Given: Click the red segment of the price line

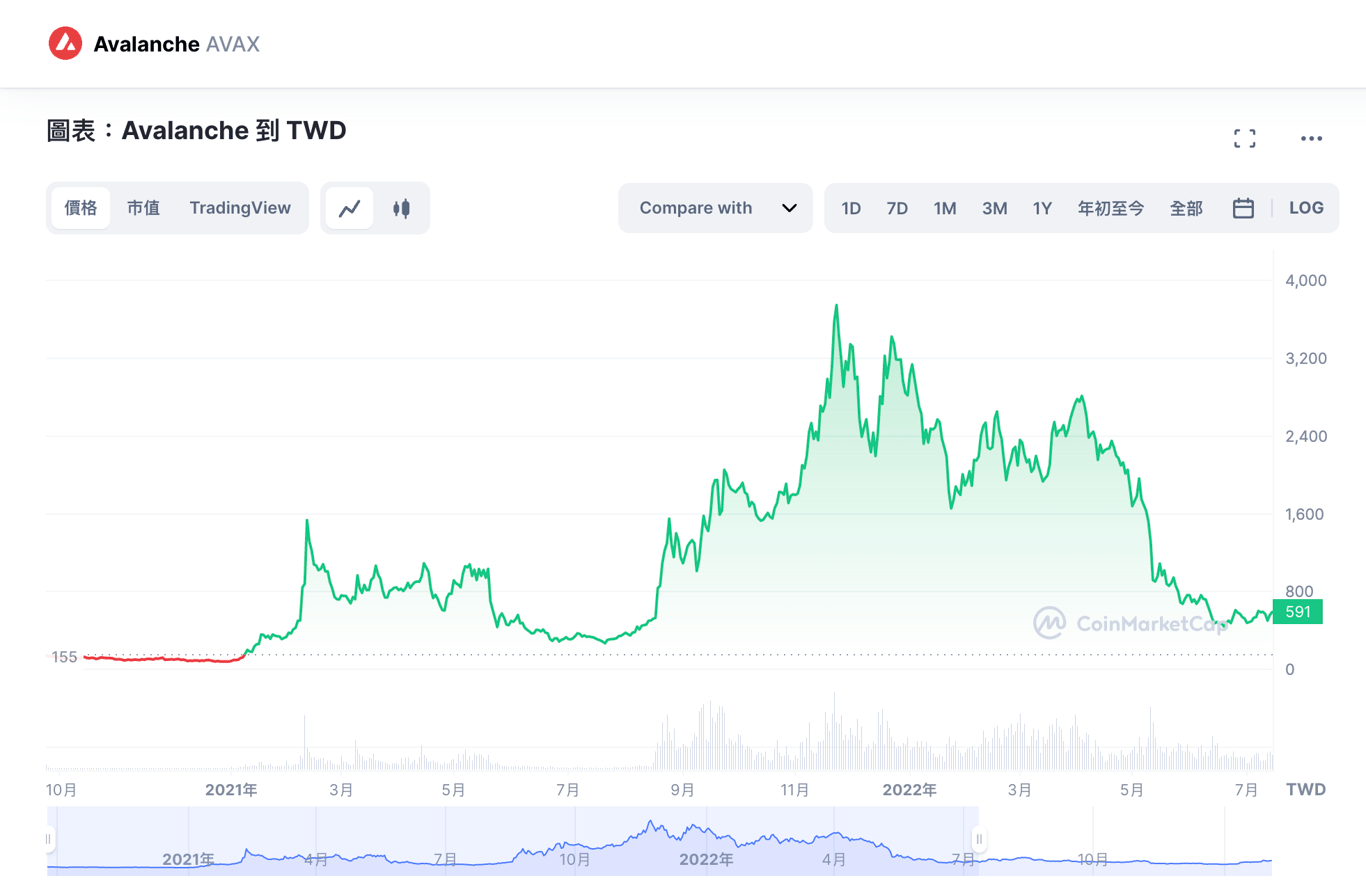Looking at the screenshot, I should click(x=164, y=659).
